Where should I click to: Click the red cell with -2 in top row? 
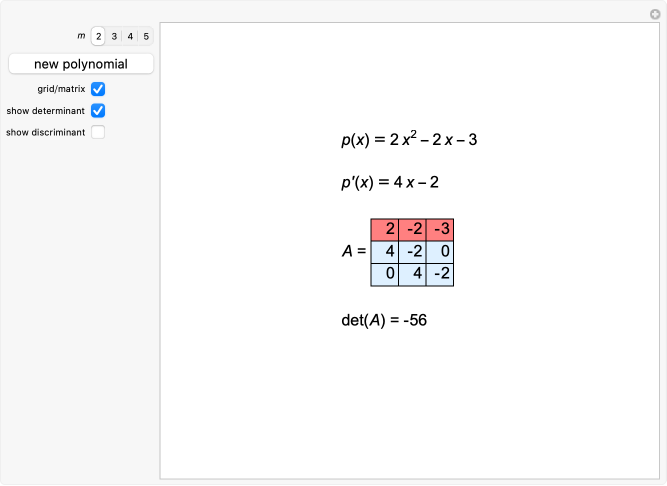tap(412, 229)
